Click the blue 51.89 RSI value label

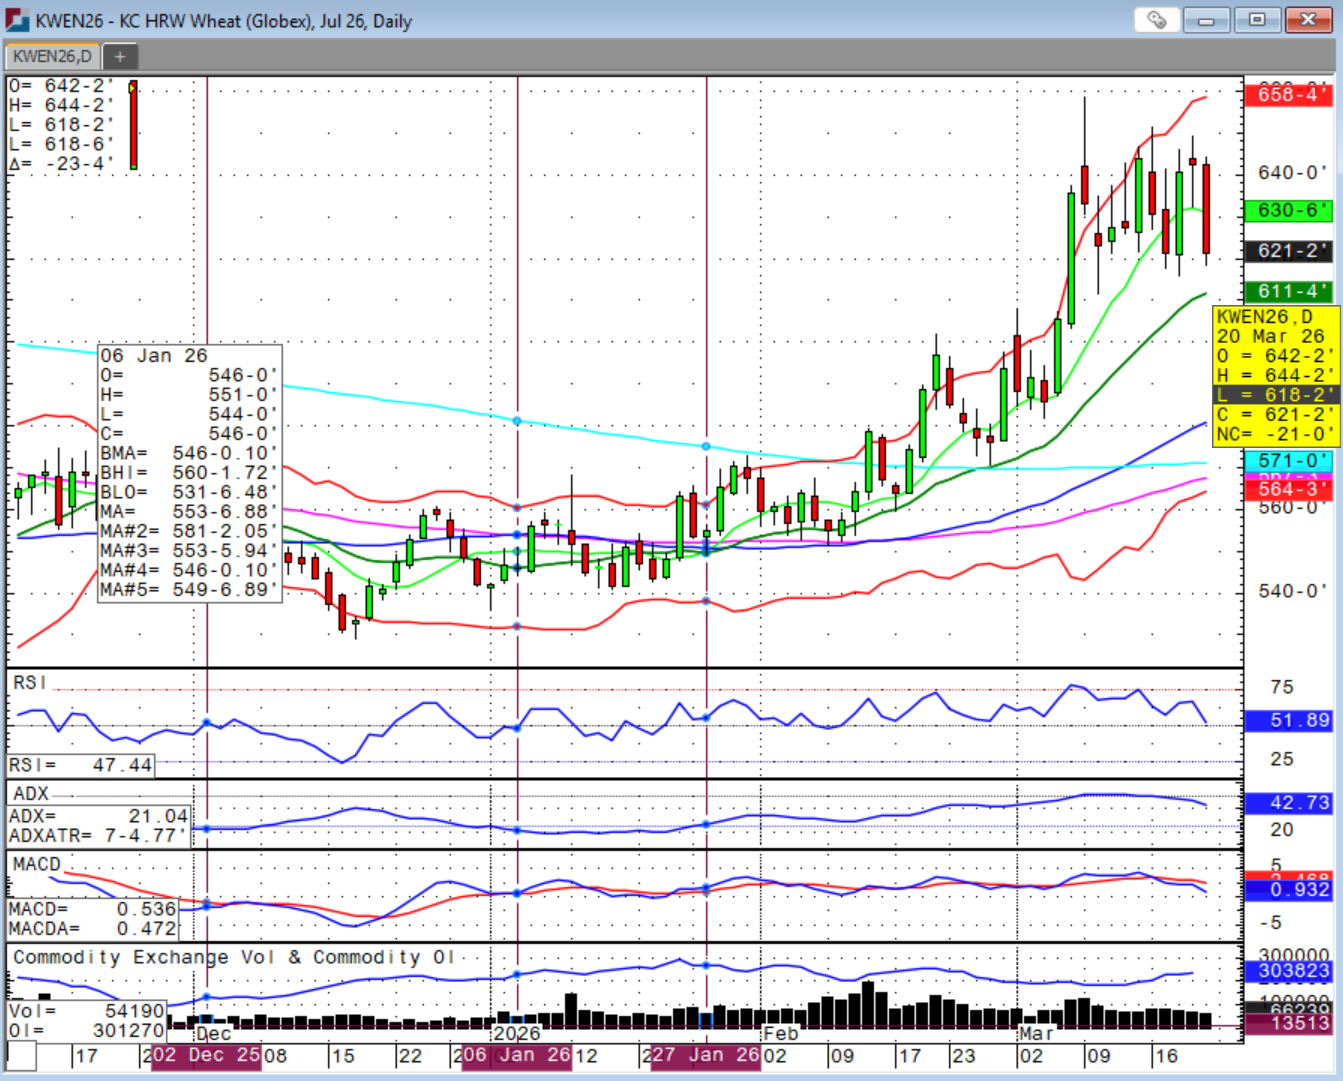point(1287,720)
